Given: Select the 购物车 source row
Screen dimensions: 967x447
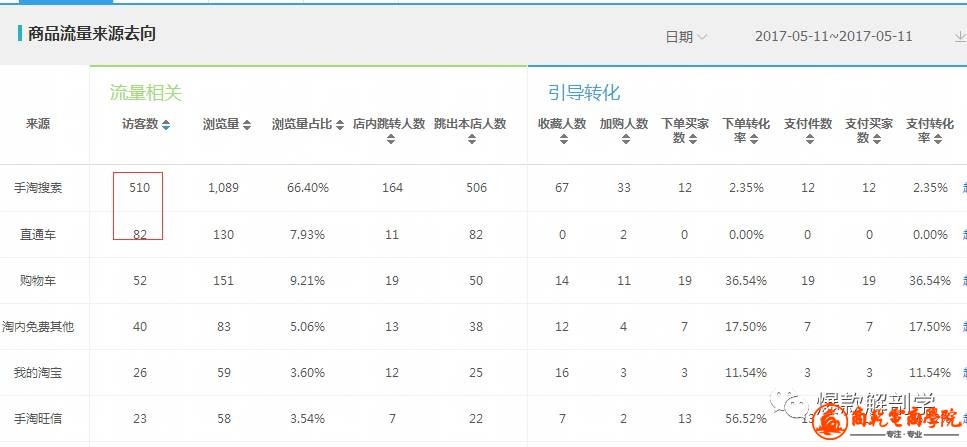Looking at the screenshot, I should click(x=38, y=281).
